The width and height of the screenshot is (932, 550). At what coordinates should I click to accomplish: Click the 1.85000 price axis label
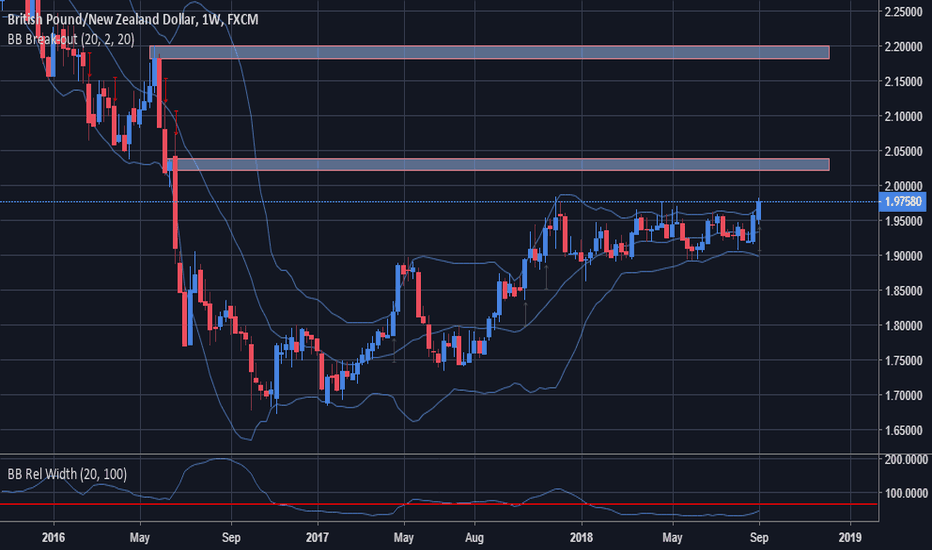(x=903, y=291)
